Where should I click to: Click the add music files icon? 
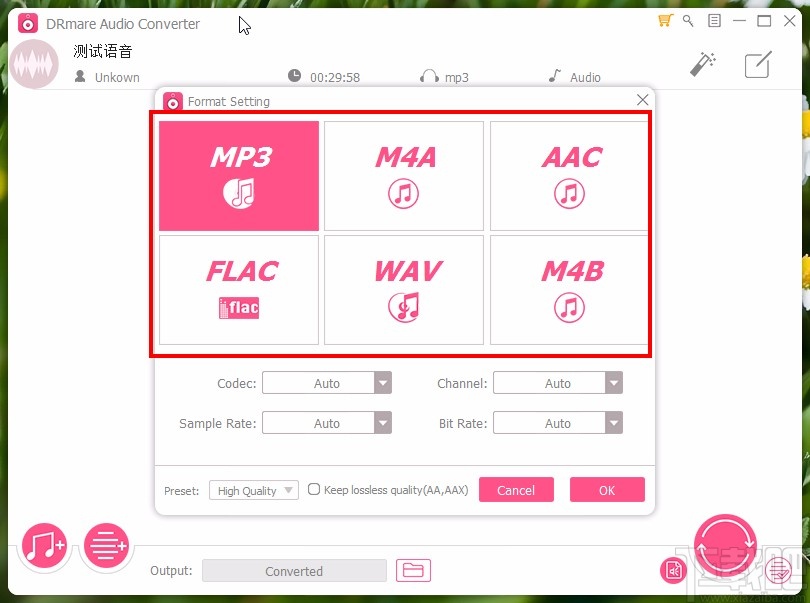(x=43, y=545)
